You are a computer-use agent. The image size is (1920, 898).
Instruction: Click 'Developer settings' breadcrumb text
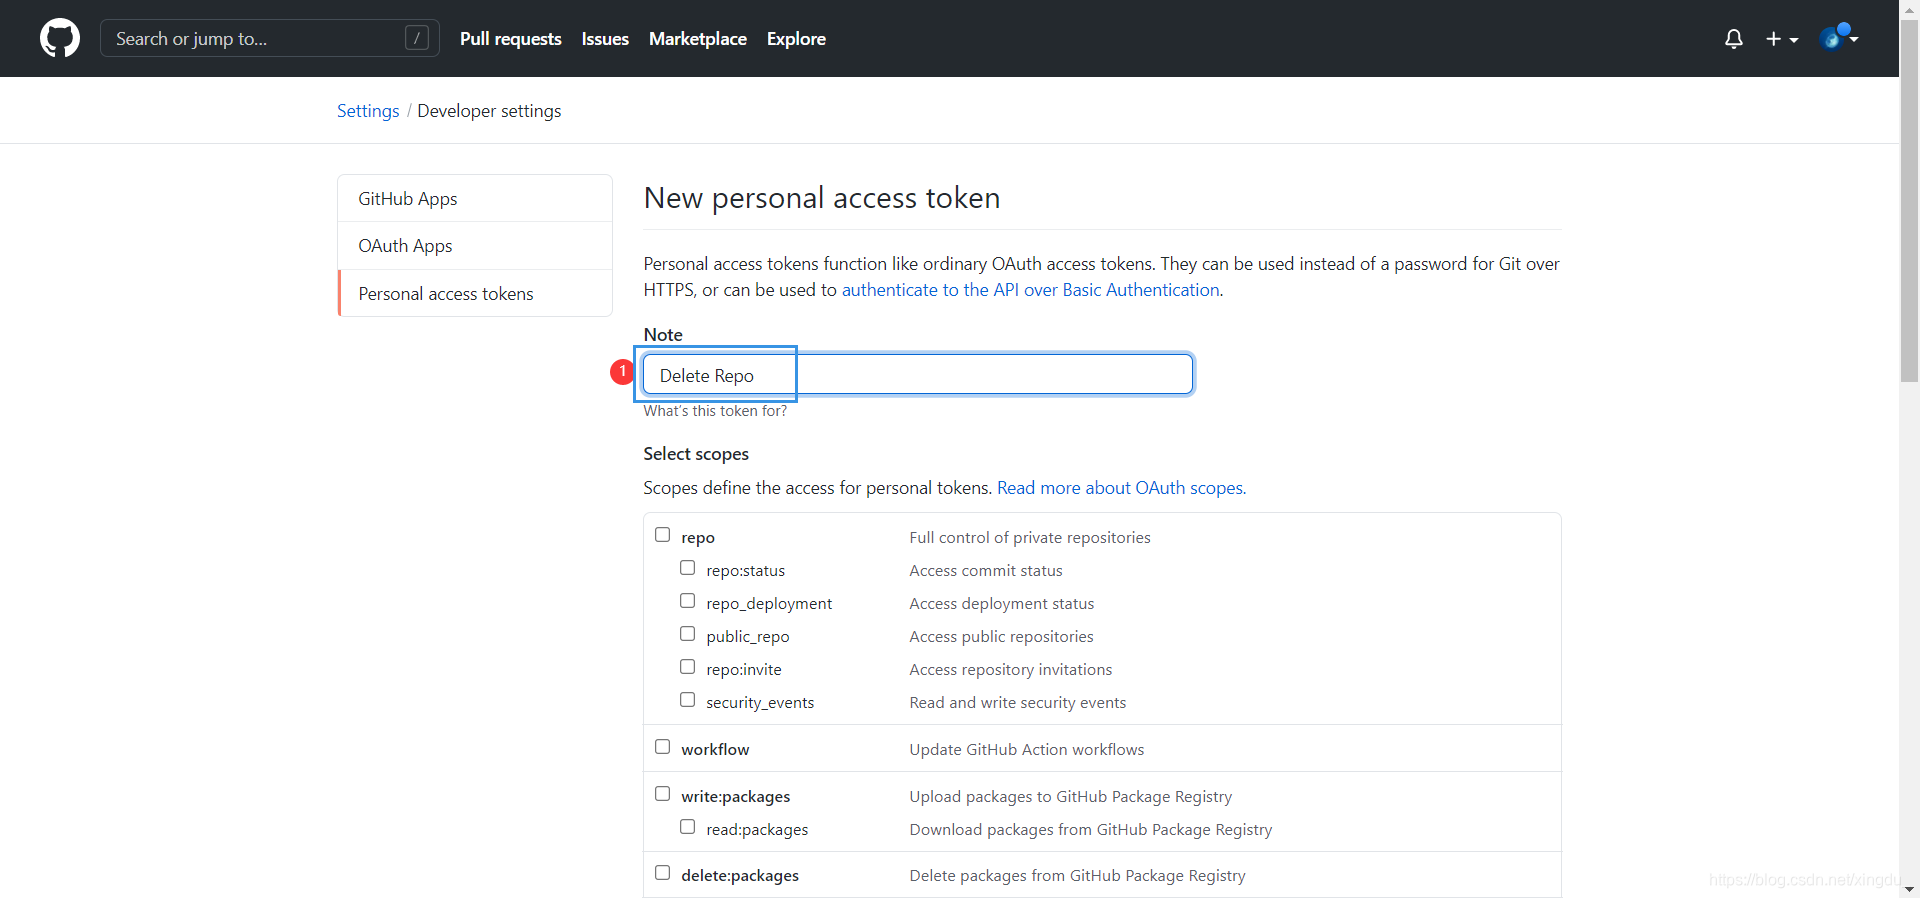pos(489,111)
